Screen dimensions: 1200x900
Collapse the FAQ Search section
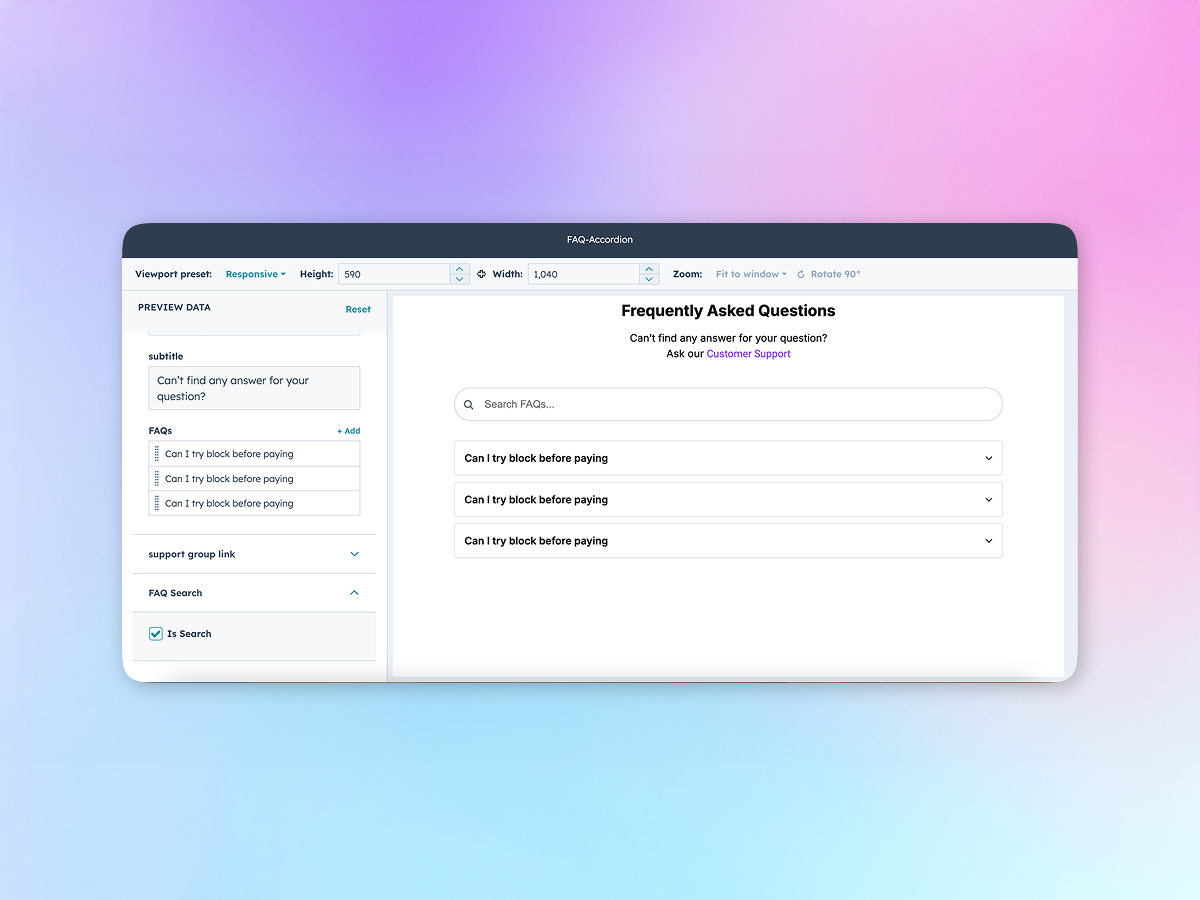[x=354, y=592]
